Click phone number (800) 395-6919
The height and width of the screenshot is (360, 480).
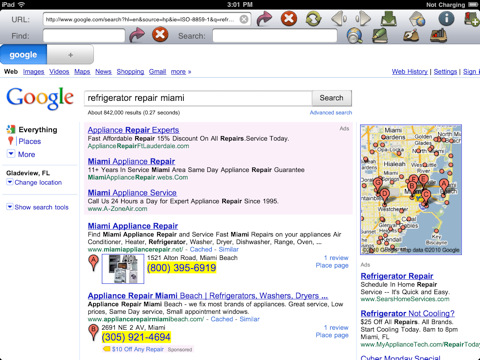(182, 268)
